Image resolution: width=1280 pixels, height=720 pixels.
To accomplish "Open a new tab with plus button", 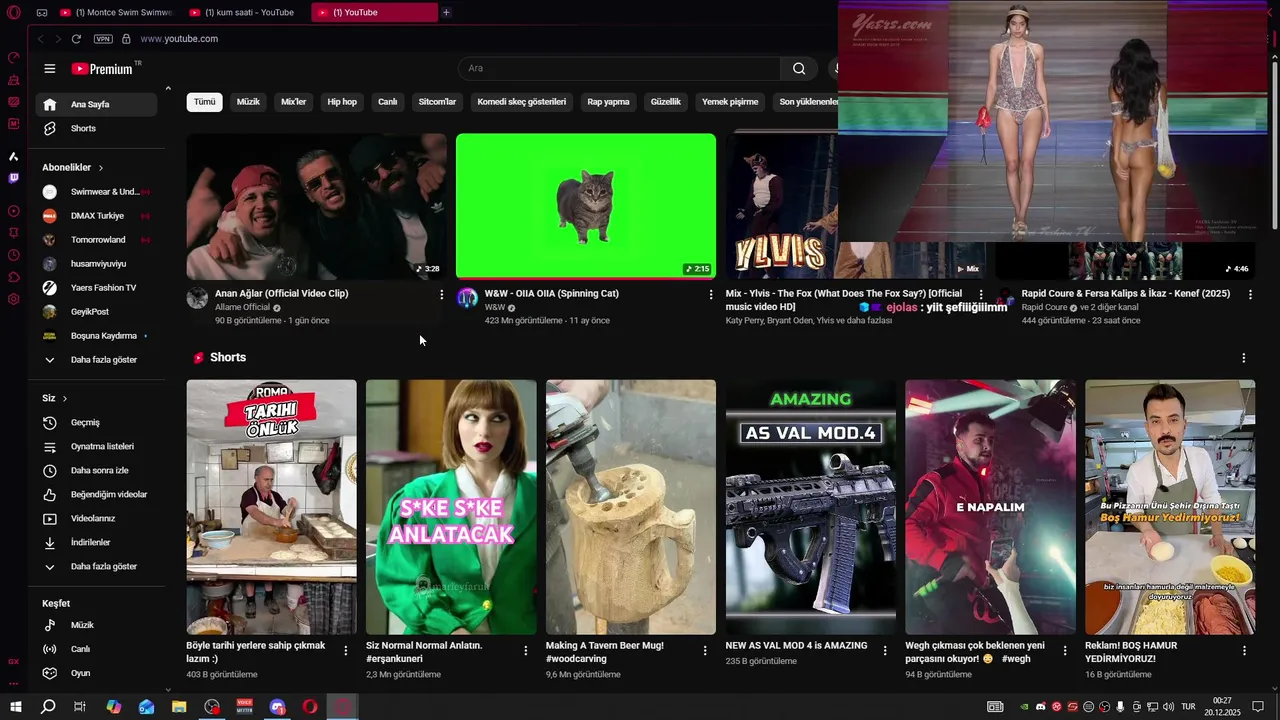I will 446,12.
